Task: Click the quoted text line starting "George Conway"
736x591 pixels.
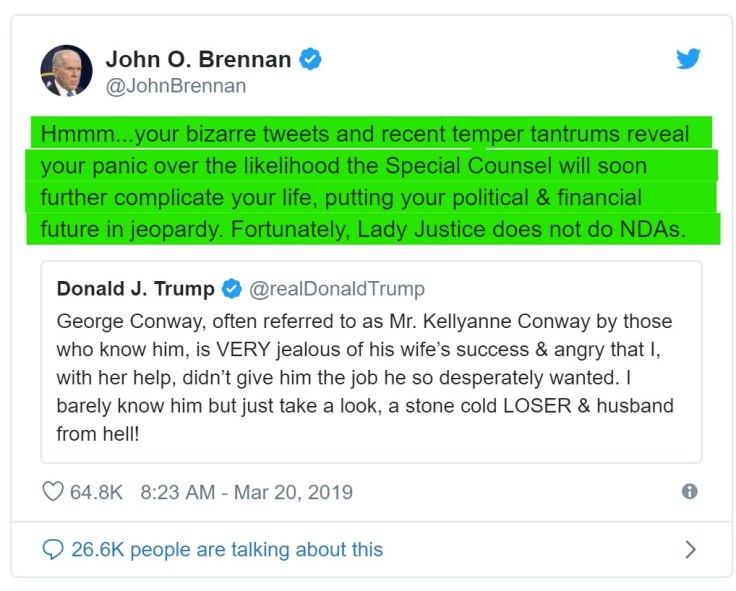Action: tap(364, 322)
